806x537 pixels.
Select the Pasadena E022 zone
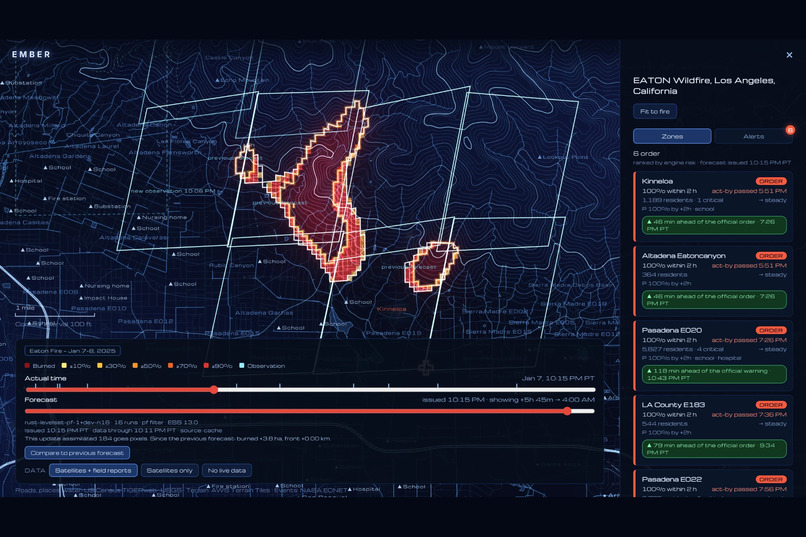coord(713,484)
